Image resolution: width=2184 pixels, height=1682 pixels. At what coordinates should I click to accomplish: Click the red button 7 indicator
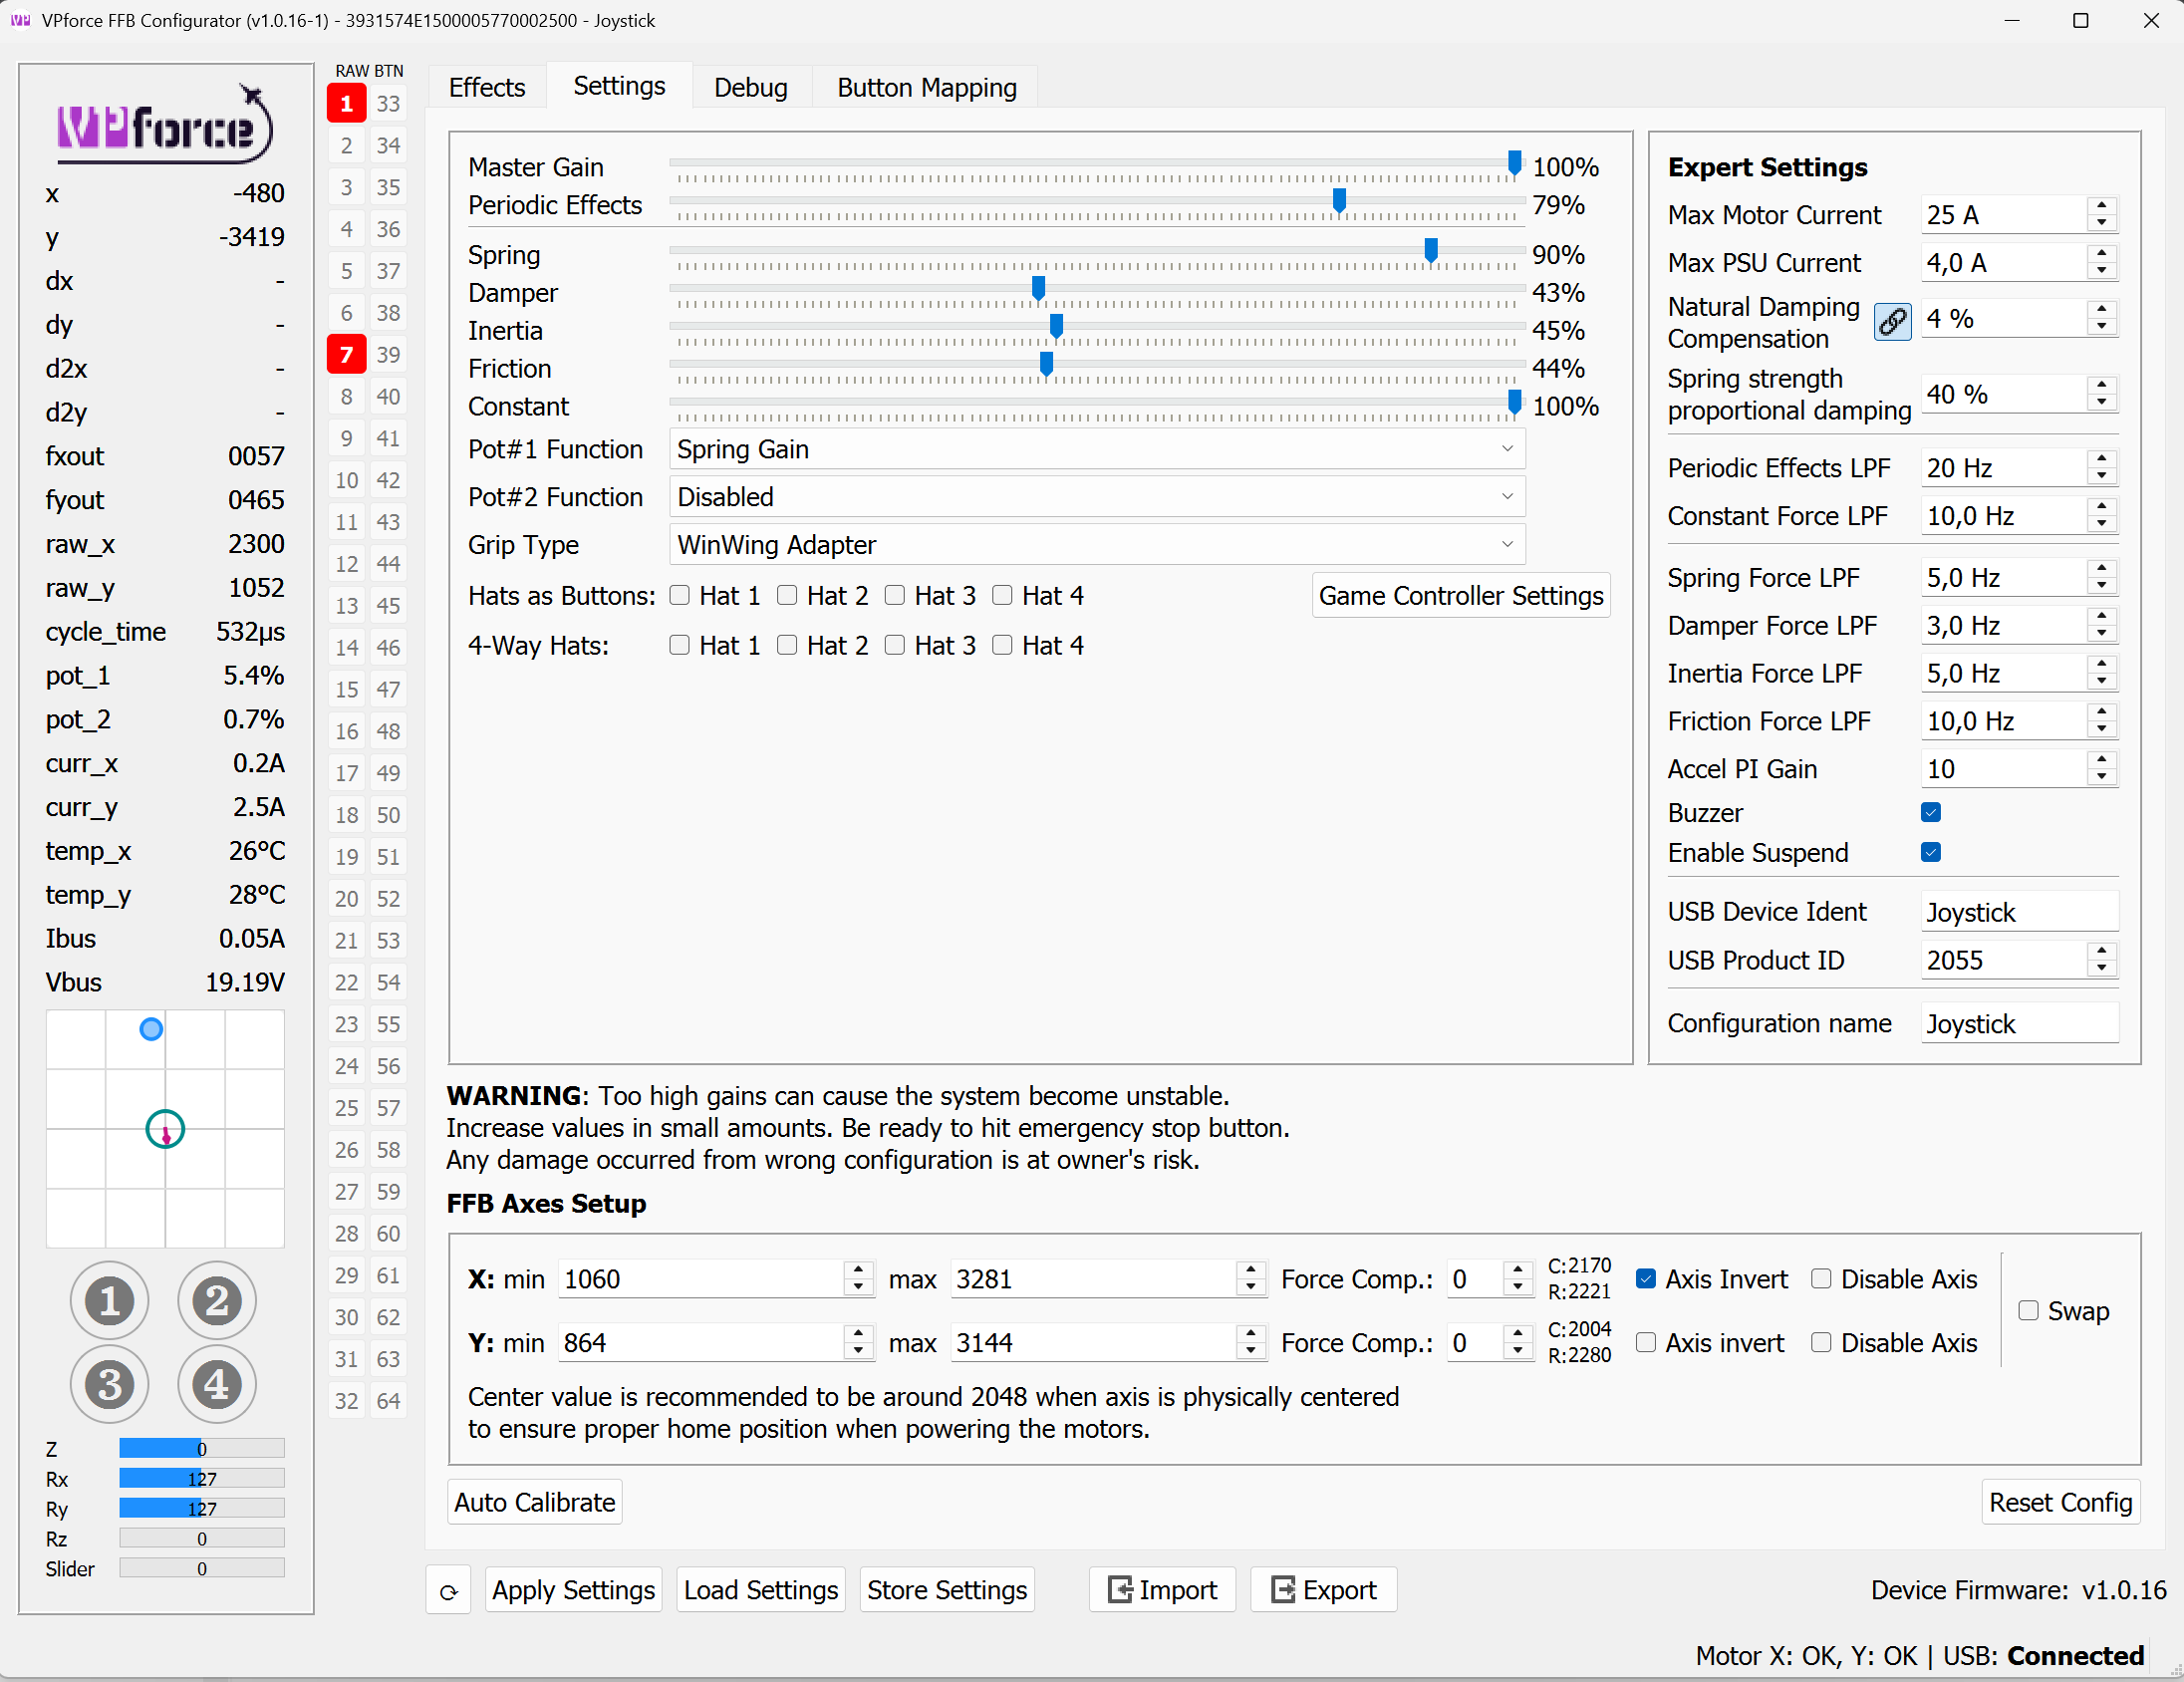(346, 354)
